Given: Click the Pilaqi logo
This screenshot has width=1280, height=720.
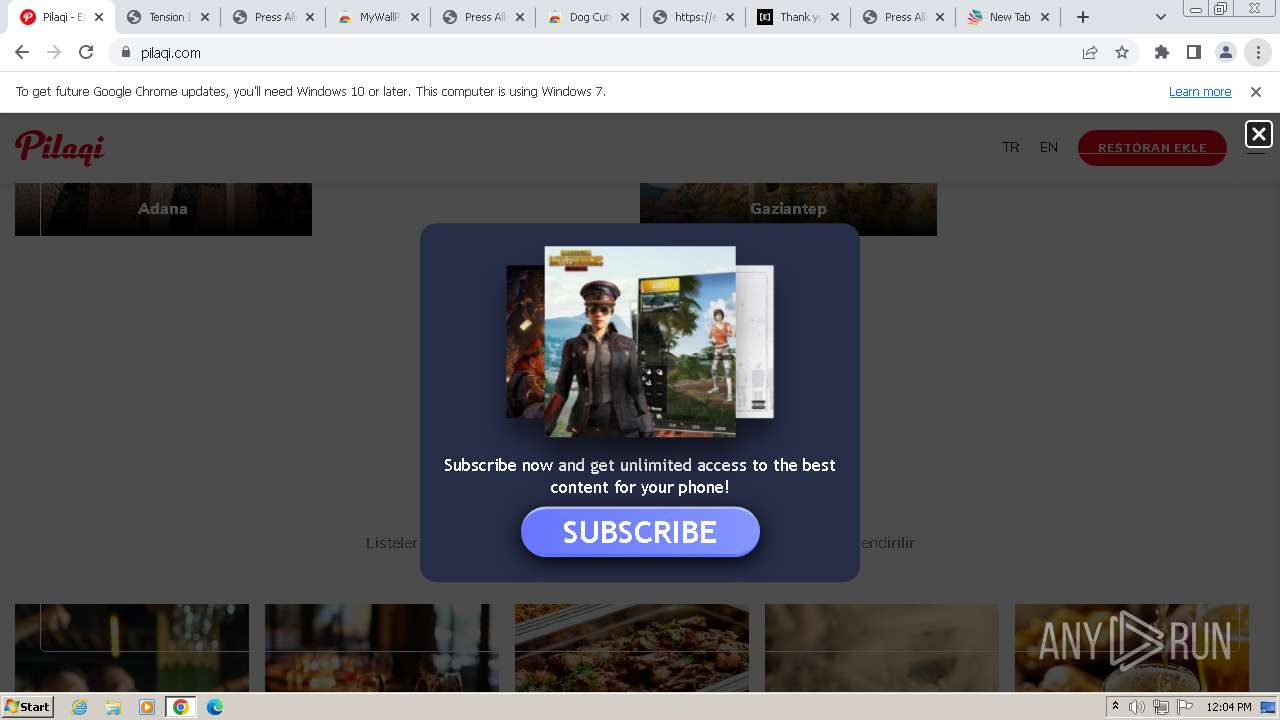Looking at the screenshot, I should (x=60, y=147).
